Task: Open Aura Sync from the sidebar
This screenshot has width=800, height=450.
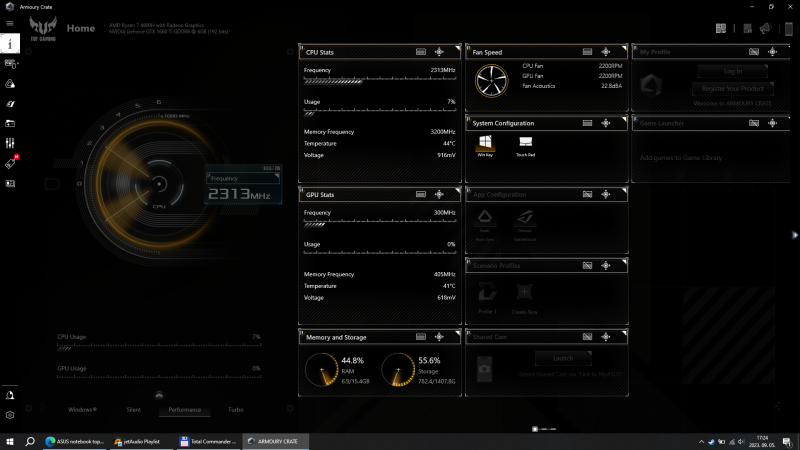Action: tap(10, 84)
